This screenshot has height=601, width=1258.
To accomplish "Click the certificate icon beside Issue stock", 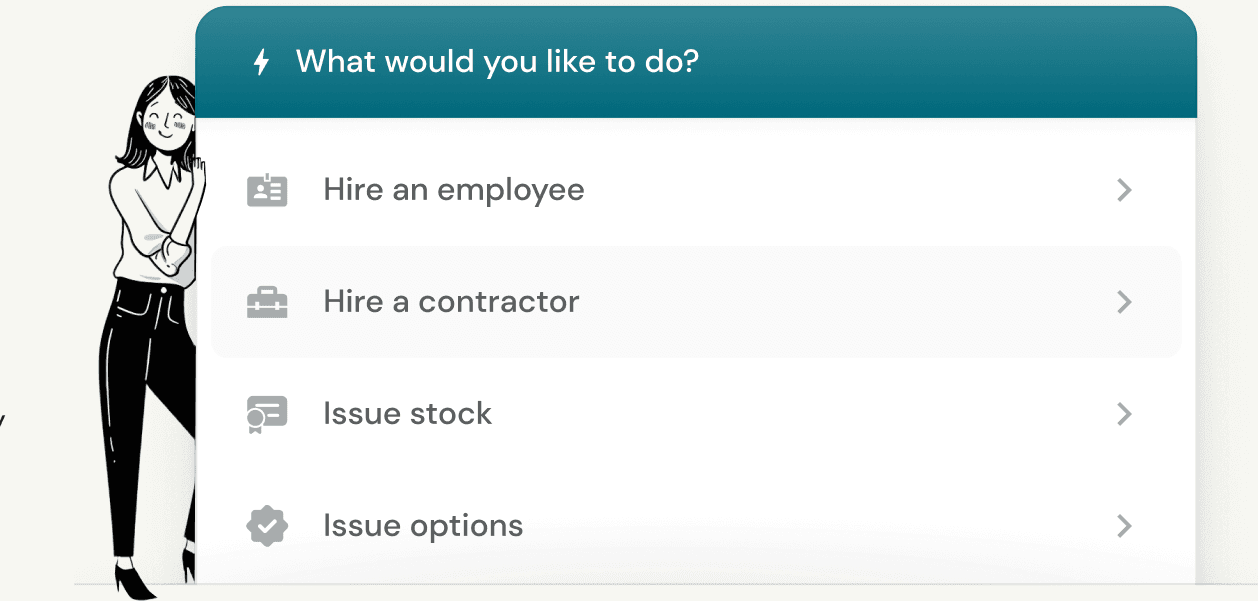I will coord(267,414).
